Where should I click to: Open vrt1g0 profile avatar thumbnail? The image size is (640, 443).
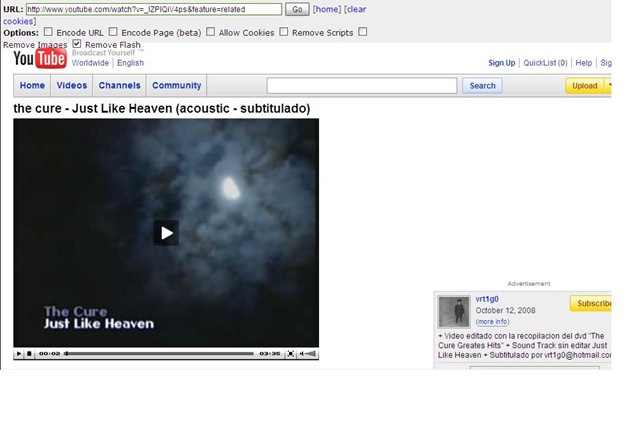point(454,312)
